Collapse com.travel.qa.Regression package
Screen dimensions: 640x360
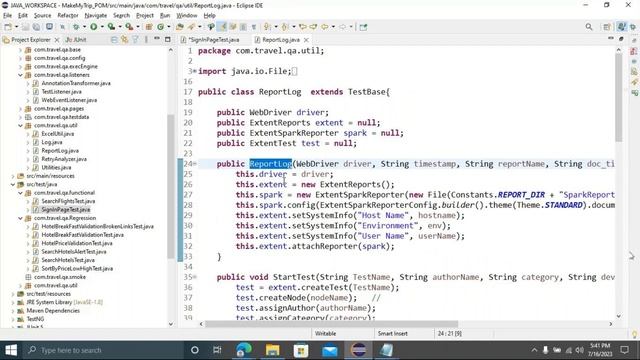pyautogui.click(x=20, y=218)
